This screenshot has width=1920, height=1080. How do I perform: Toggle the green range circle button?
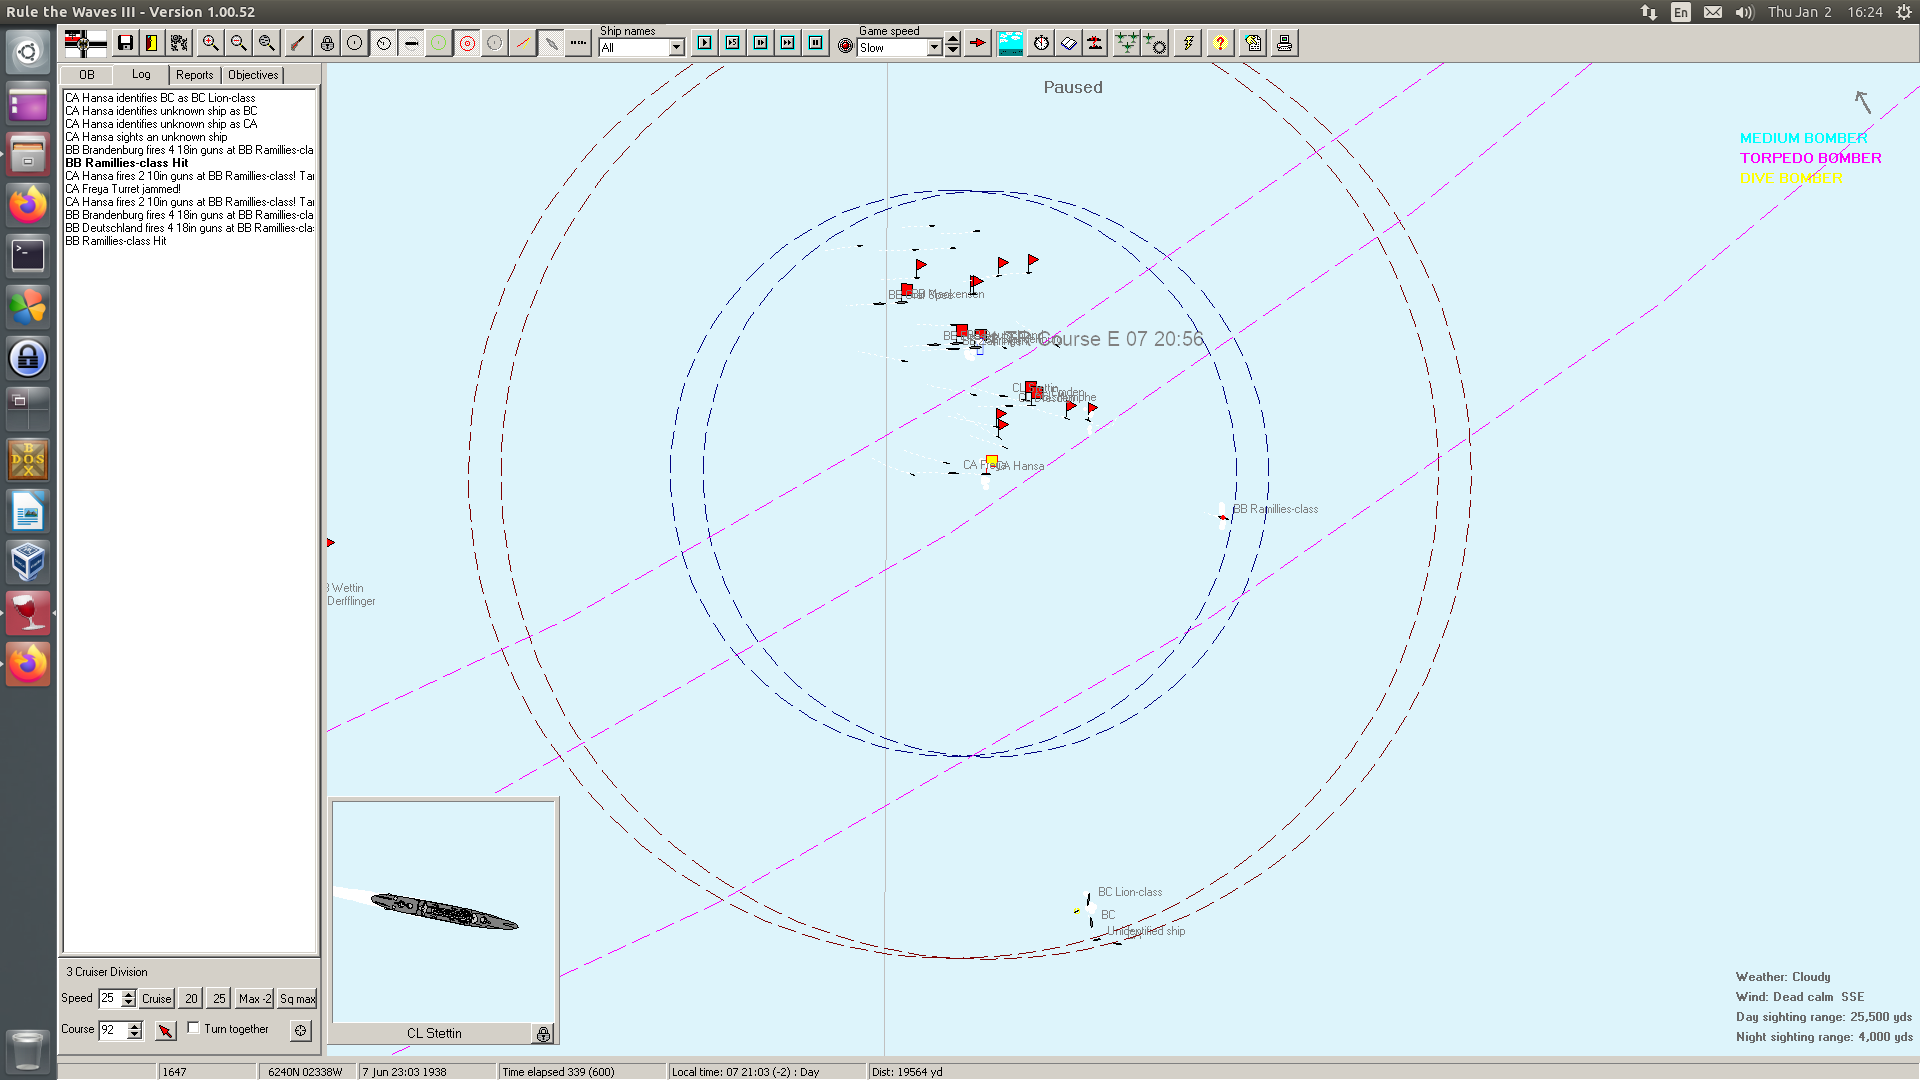[439, 43]
